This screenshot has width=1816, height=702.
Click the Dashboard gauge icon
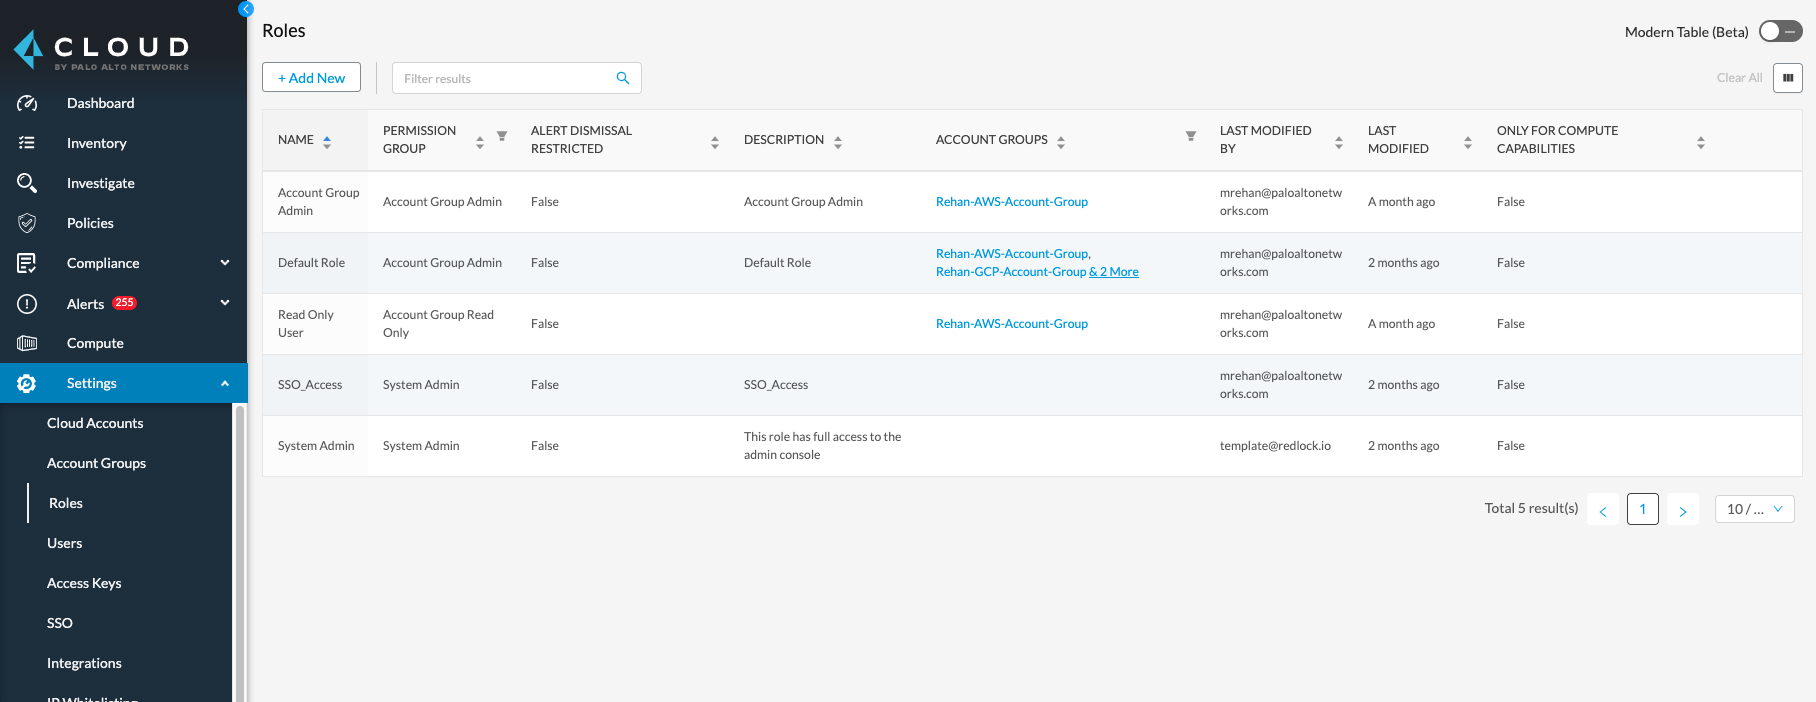click(27, 103)
